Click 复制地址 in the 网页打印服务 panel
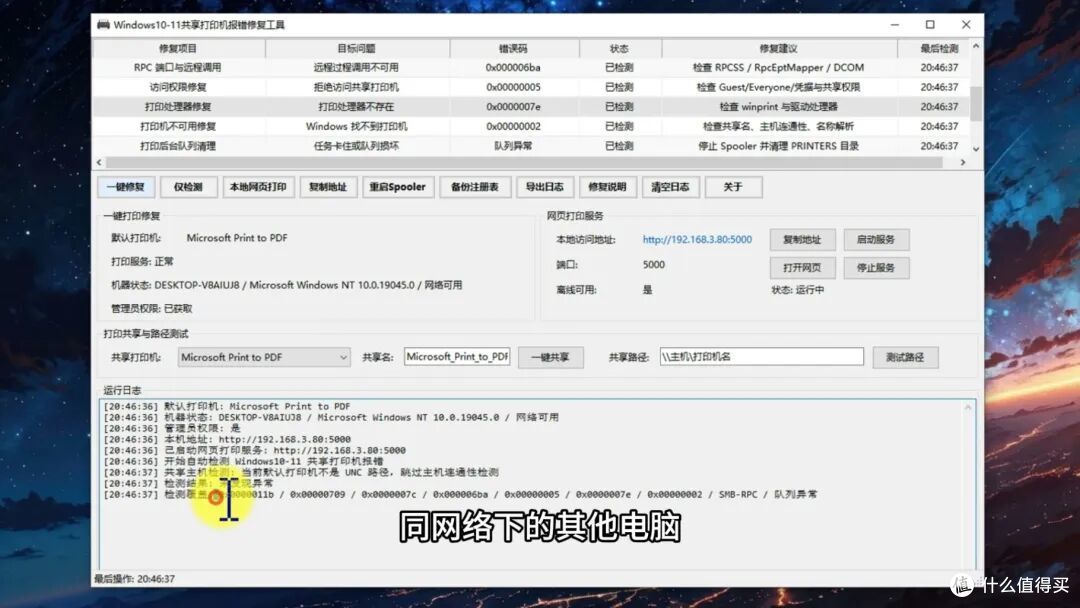This screenshot has height=608, width=1080. (x=802, y=240)
